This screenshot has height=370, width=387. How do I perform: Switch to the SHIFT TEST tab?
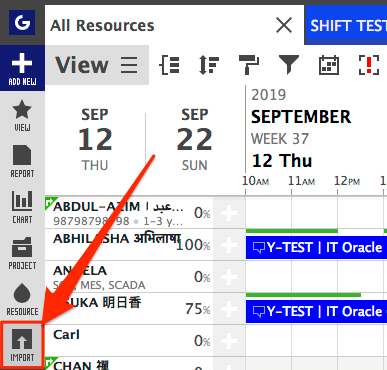[346, 26]
